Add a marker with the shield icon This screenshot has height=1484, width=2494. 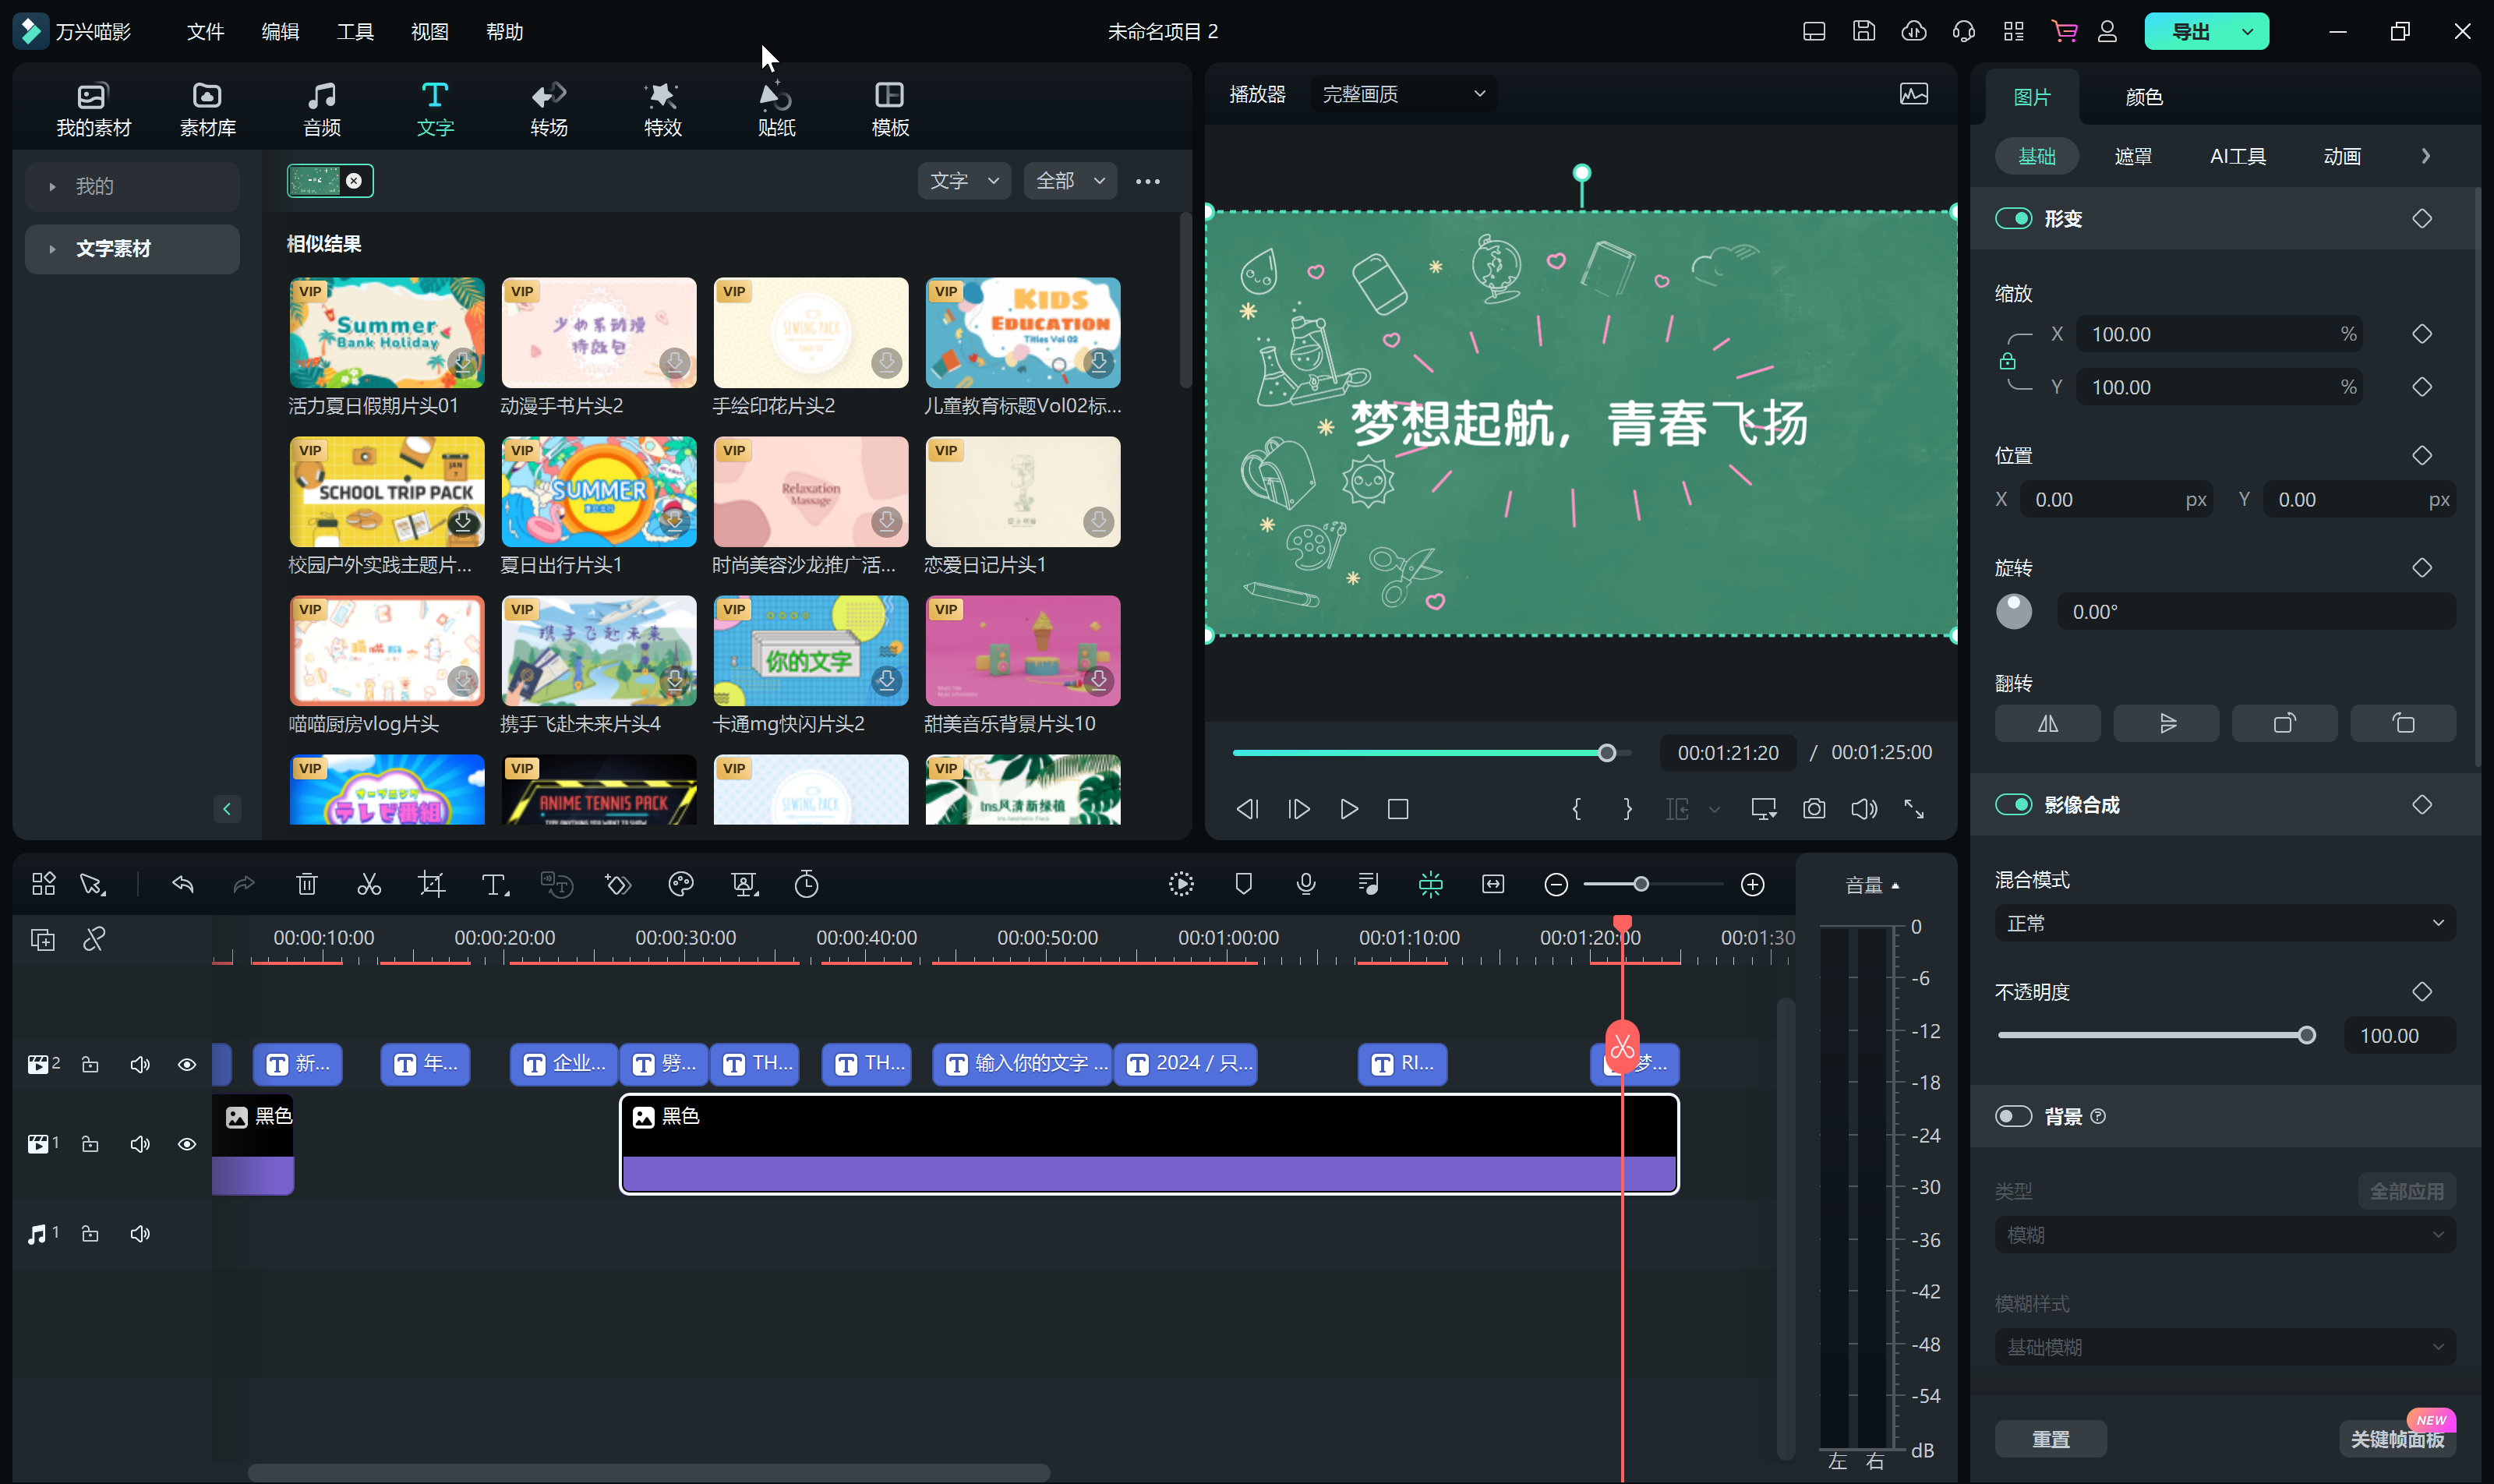(x=1243, y=884)
